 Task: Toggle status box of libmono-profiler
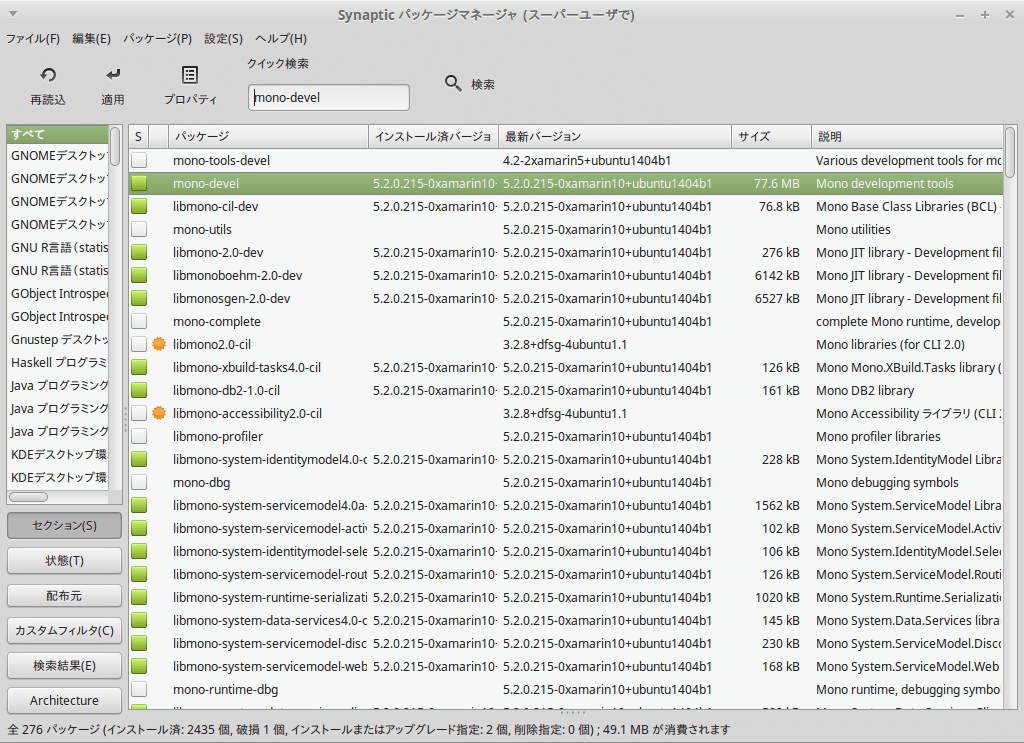click(138, 436)
